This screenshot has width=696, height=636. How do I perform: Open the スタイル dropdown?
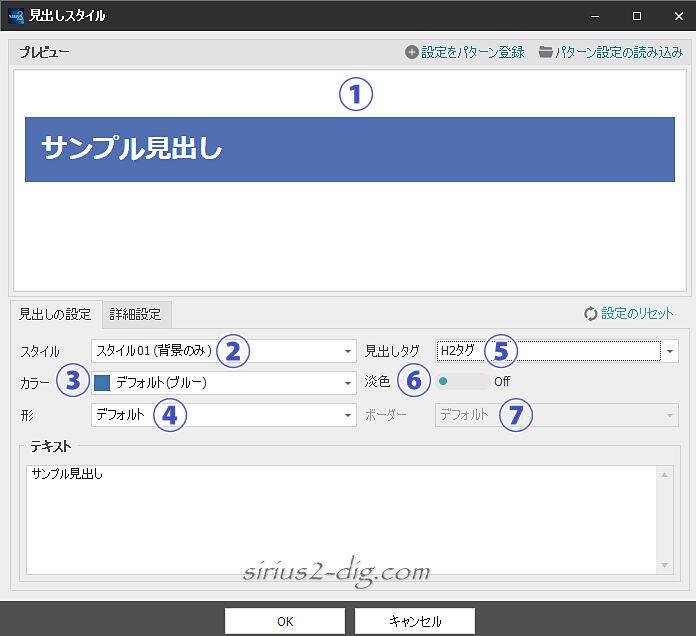tap(348, 351)
